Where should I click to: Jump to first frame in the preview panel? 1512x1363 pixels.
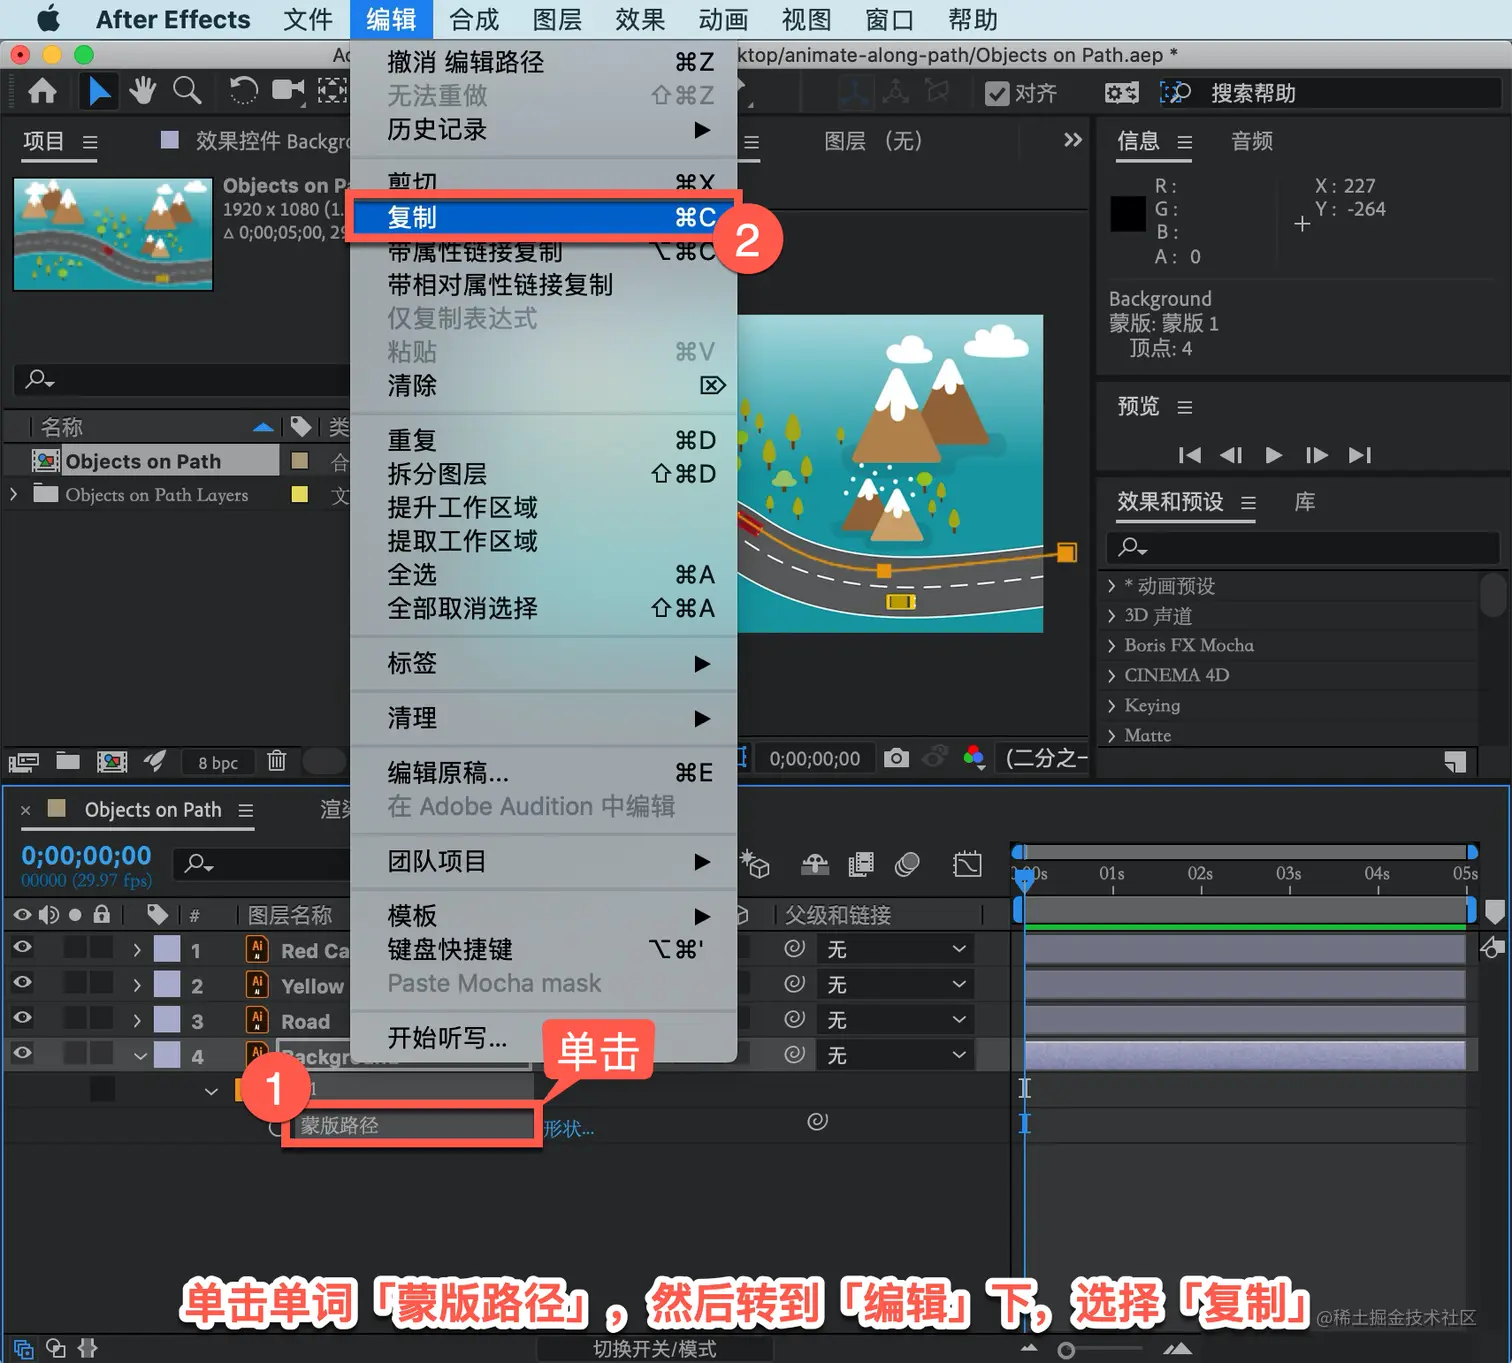click(1189, 455)
